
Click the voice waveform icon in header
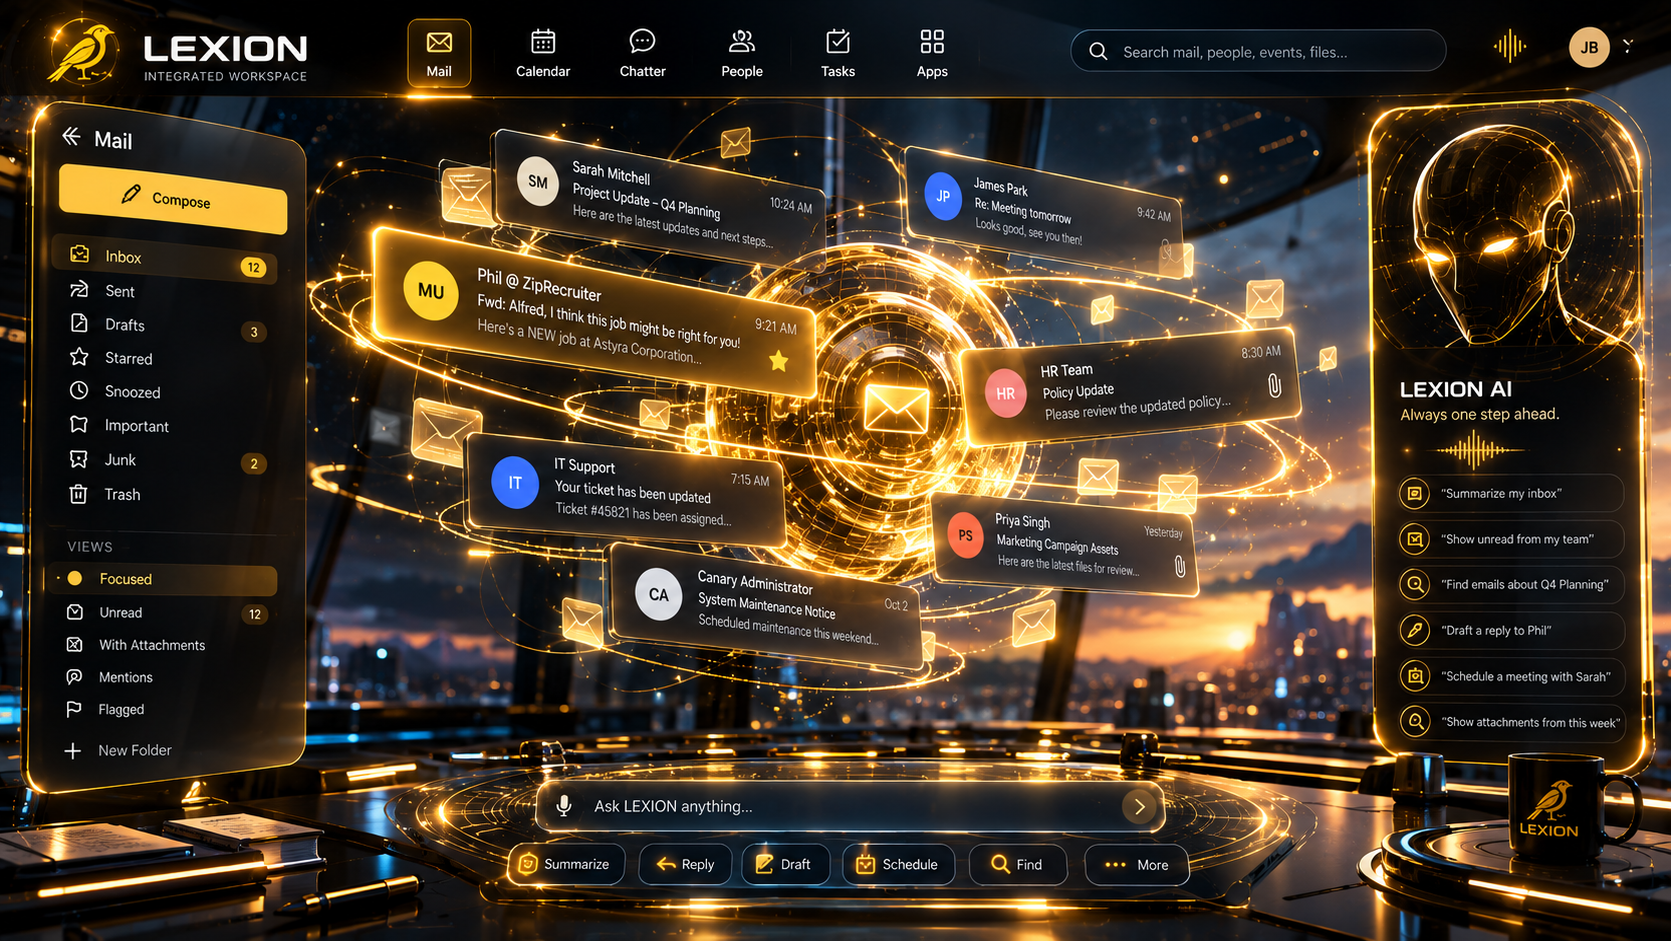(1510, 46)
